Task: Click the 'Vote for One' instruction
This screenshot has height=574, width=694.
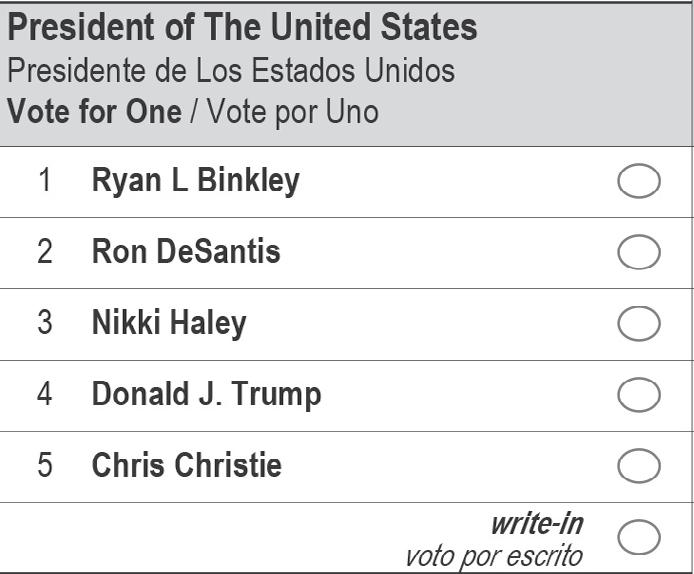Action: click(x=95, y=111)
